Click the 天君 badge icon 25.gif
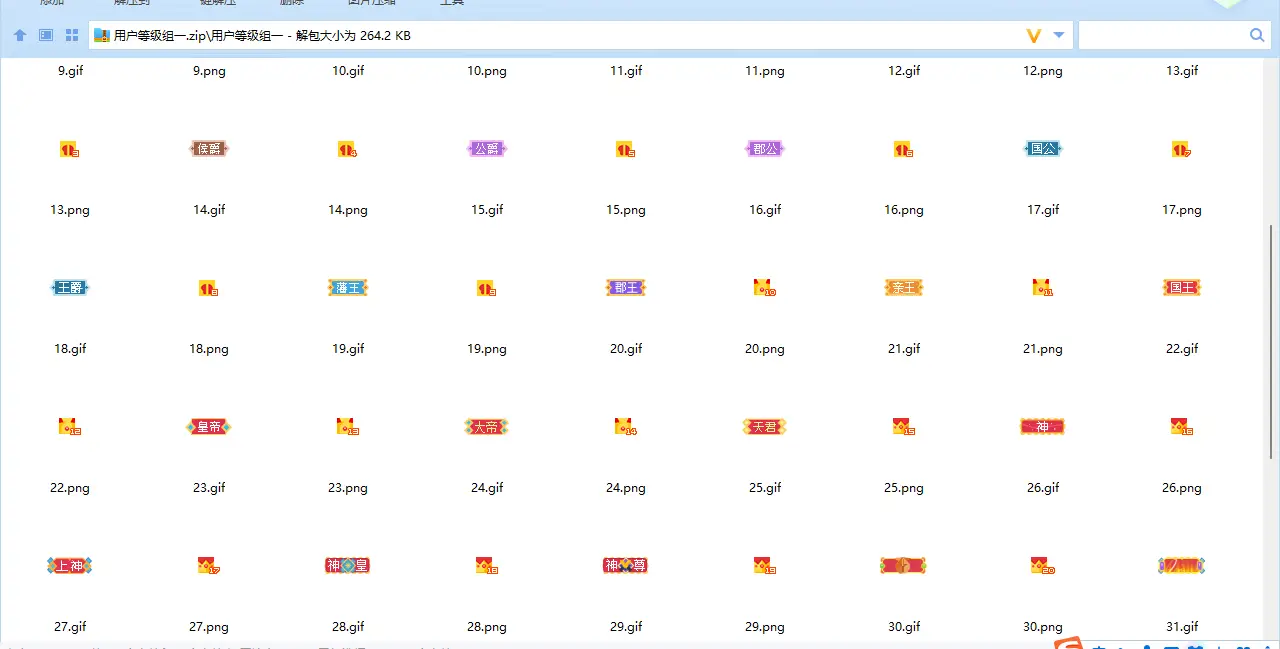 (765, 427)
